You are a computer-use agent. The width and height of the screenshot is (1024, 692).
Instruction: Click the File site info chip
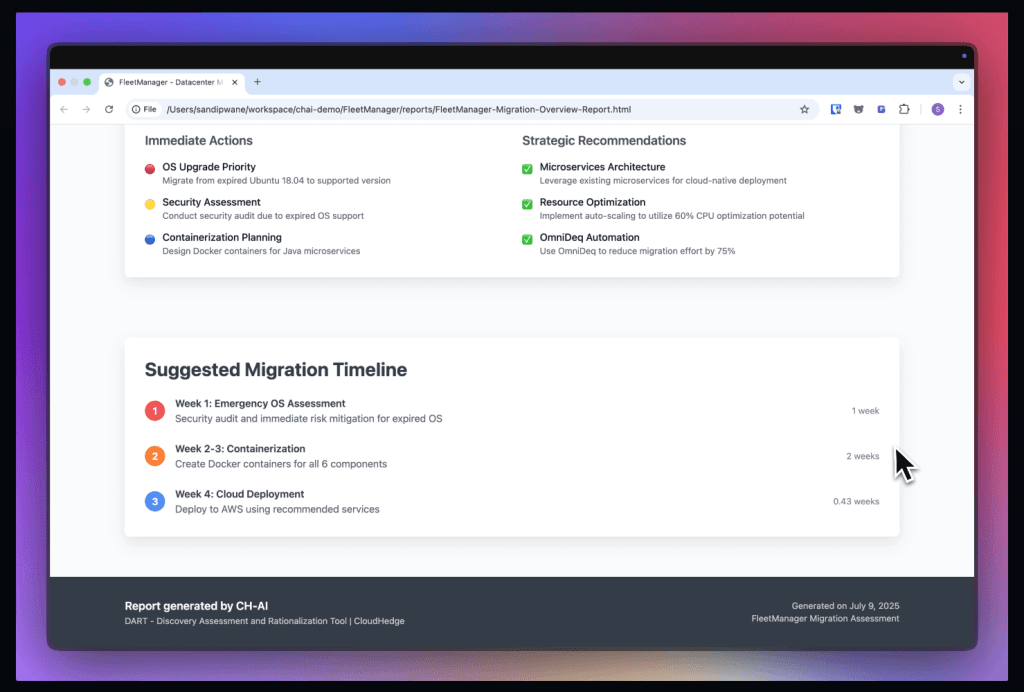point(144,109)
